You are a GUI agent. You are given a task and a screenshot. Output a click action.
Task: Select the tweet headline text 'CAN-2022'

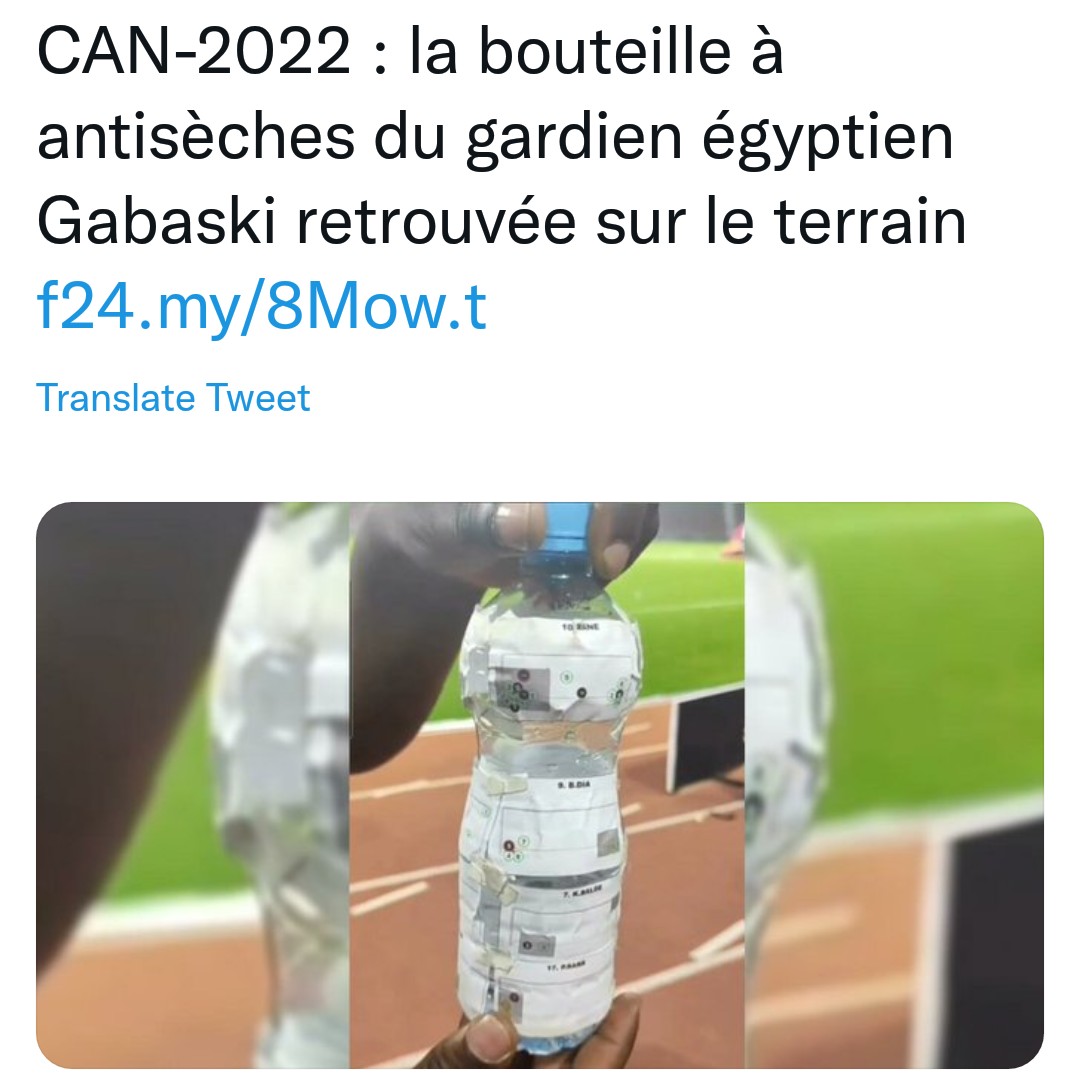coord(195,52)
